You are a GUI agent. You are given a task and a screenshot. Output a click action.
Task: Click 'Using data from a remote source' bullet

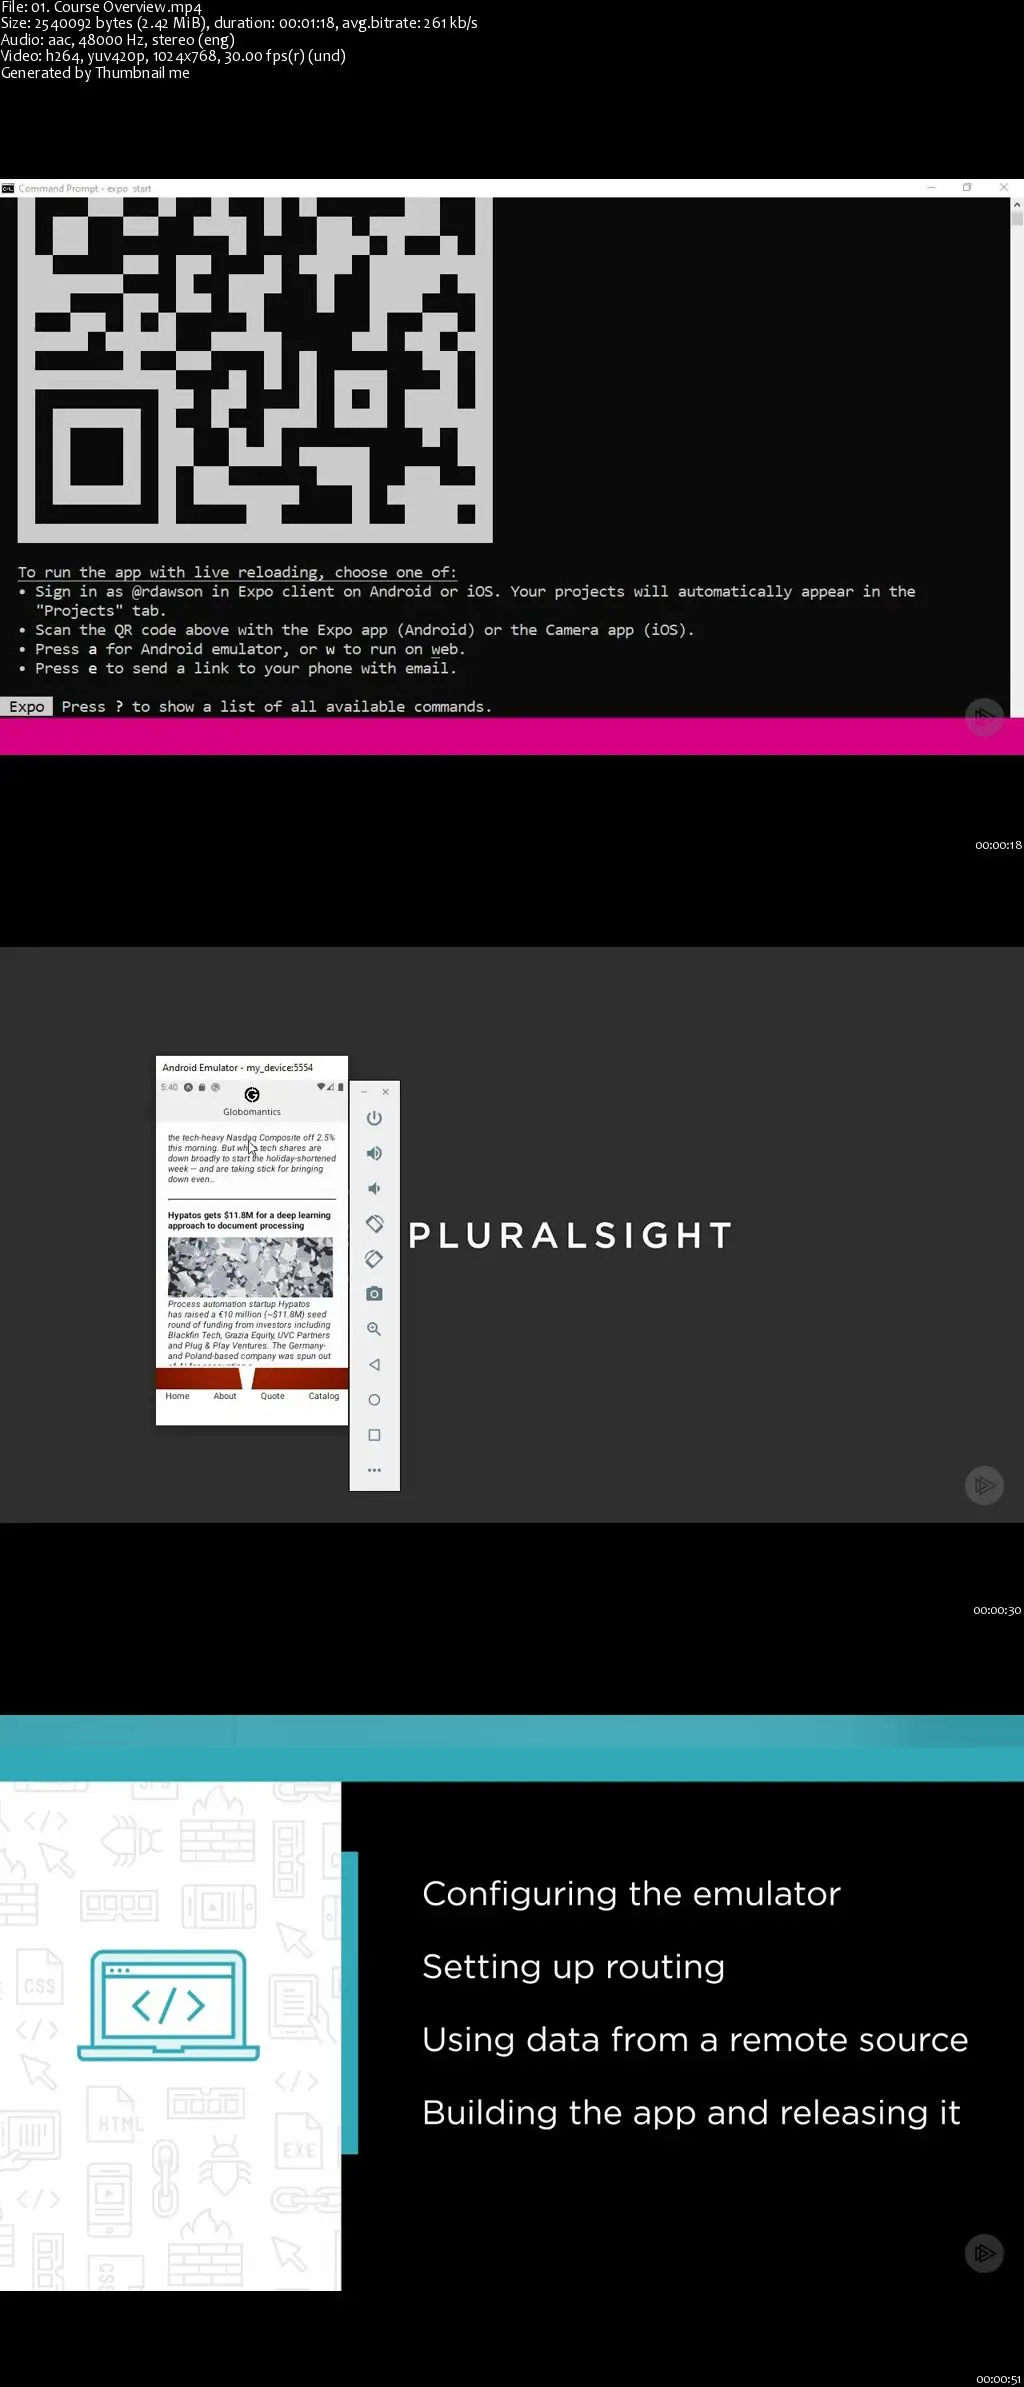(x=695, y=2040)
